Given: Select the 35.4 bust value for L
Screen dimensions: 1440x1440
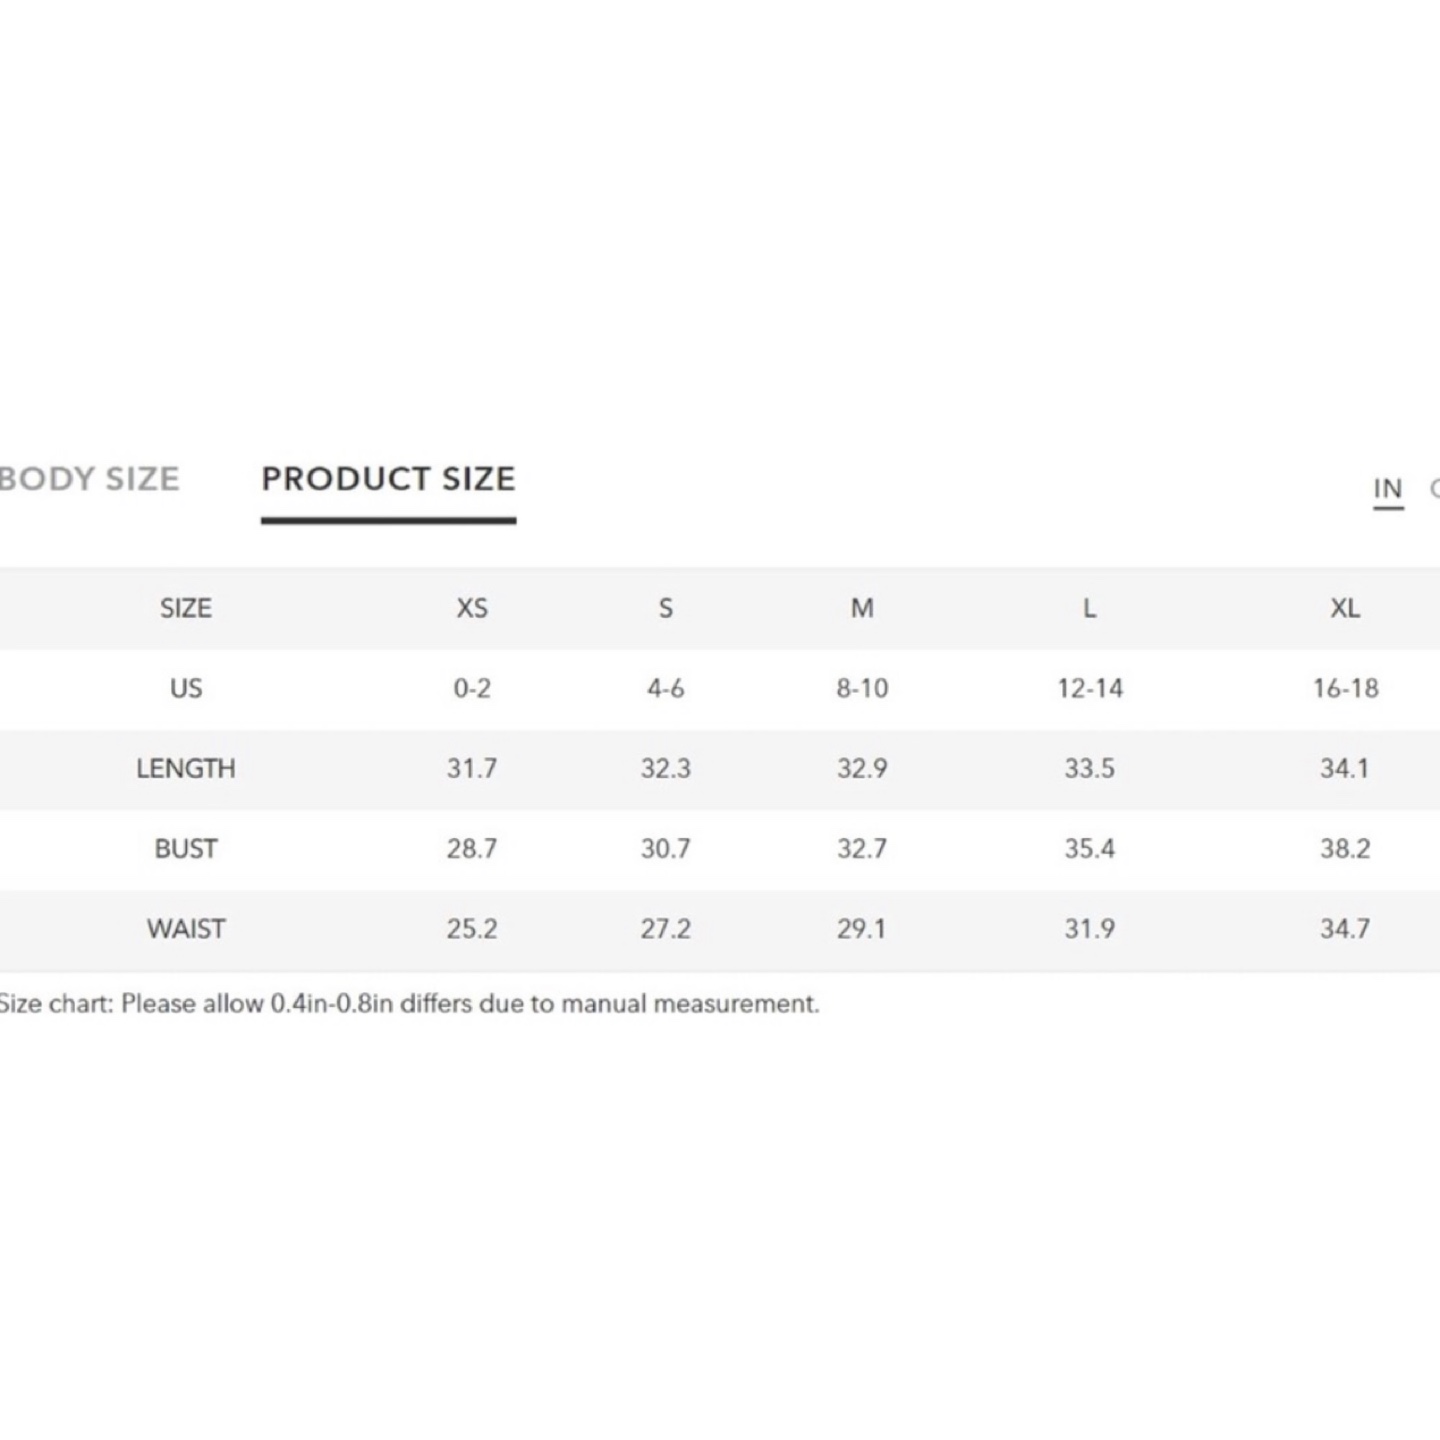Looking at the screenshot, I should 1089,848.
